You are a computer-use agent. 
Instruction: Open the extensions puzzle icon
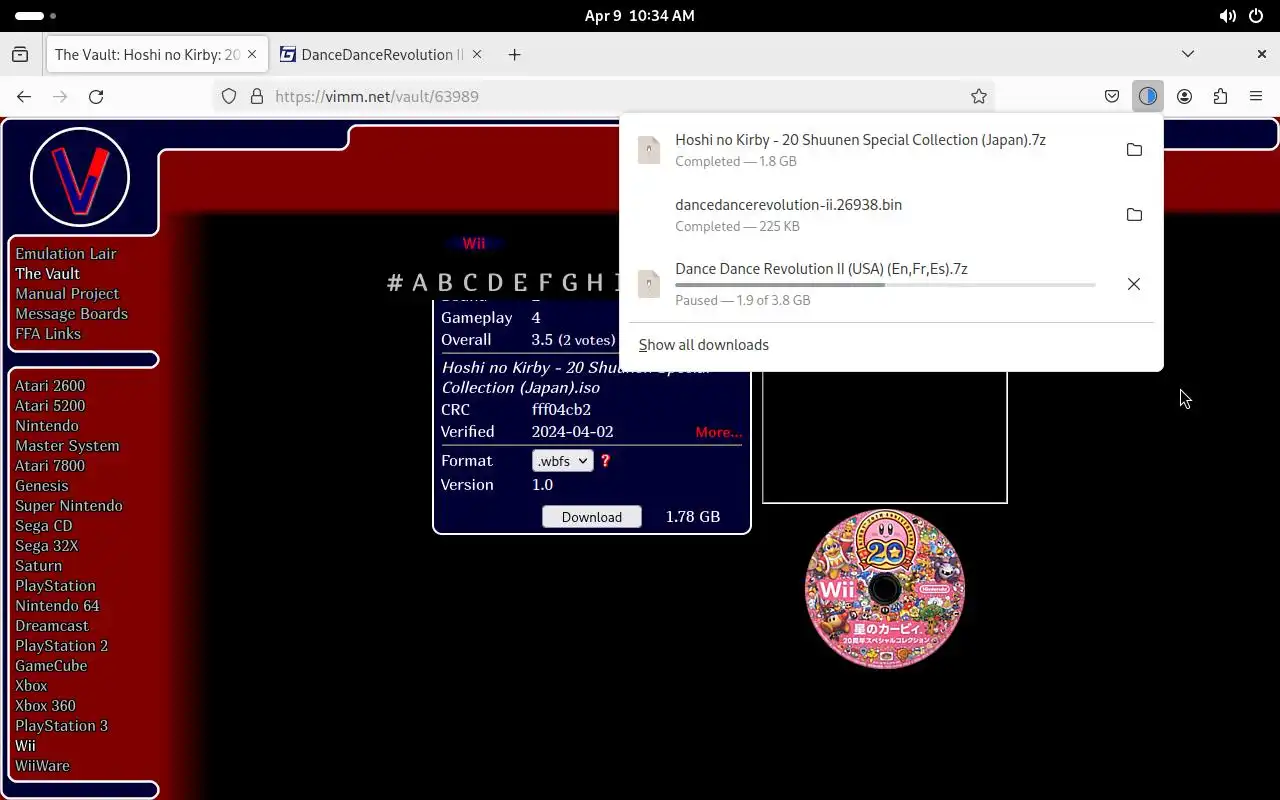click(1220, 96)
